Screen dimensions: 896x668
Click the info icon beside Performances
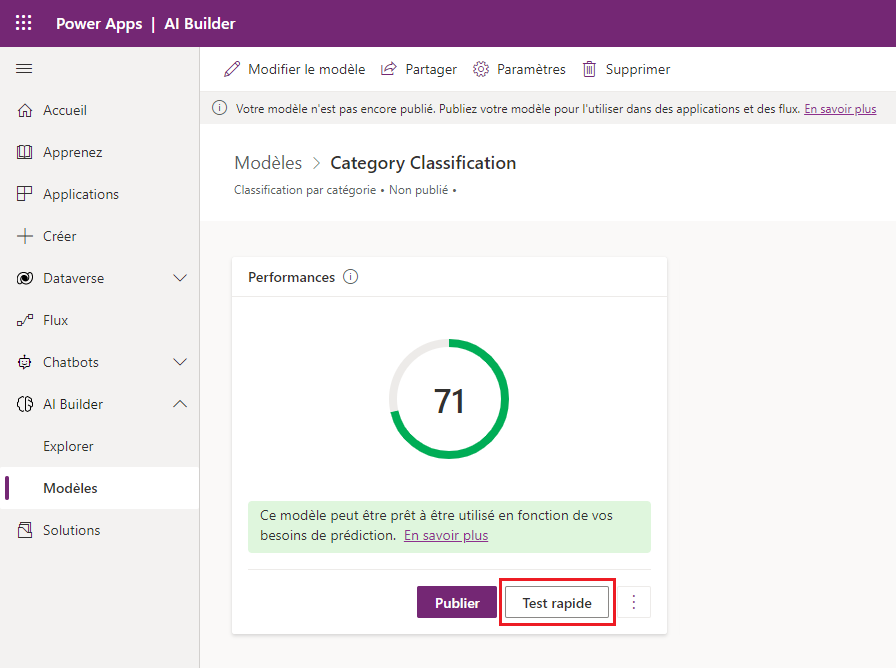click(350, 277)
